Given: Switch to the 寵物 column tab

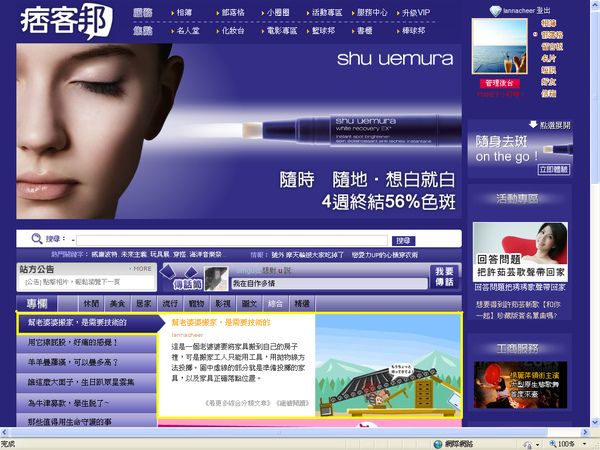Looking at the screenshot, I should (197, 304).
